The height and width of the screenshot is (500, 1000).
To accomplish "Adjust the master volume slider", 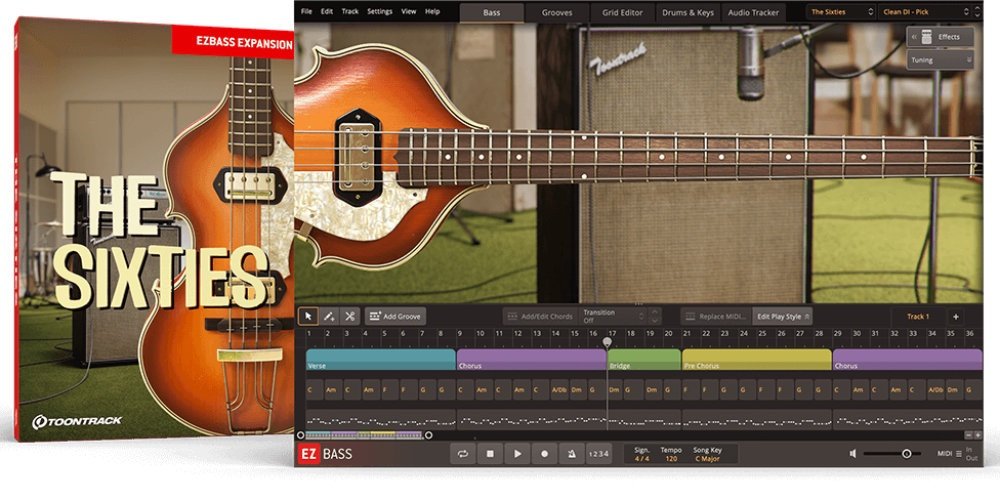I will tap(906, 454).
